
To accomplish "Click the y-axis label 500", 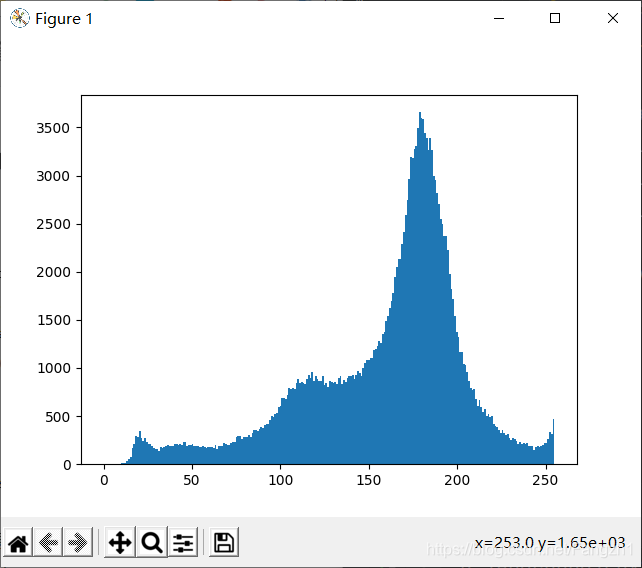I will [57, 417].
